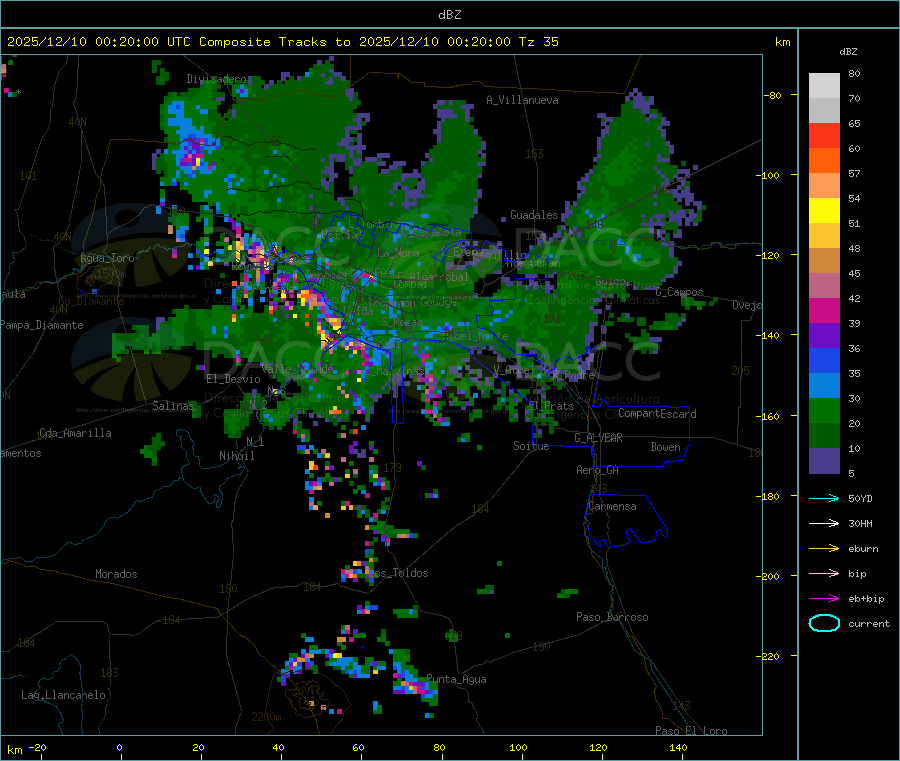Click the '30HM' legend label
Viewport: 900px width, 761px height.
(x=860, y=523)
